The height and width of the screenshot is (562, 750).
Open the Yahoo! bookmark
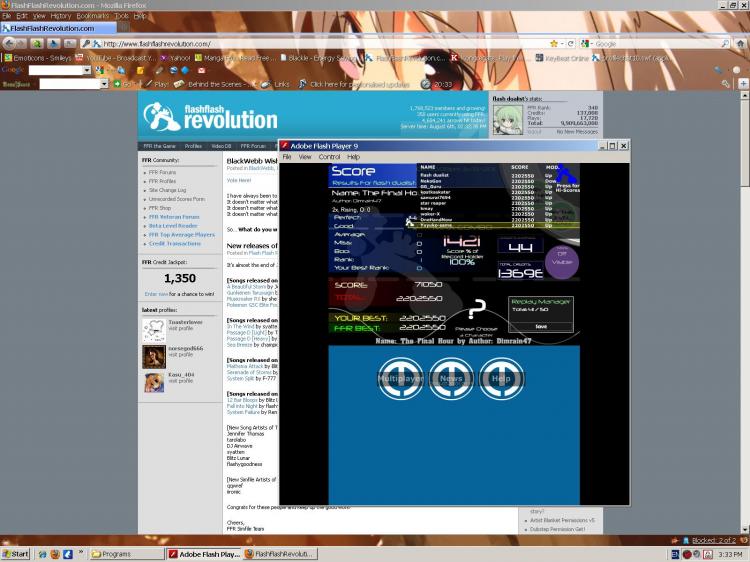point(176,58)
